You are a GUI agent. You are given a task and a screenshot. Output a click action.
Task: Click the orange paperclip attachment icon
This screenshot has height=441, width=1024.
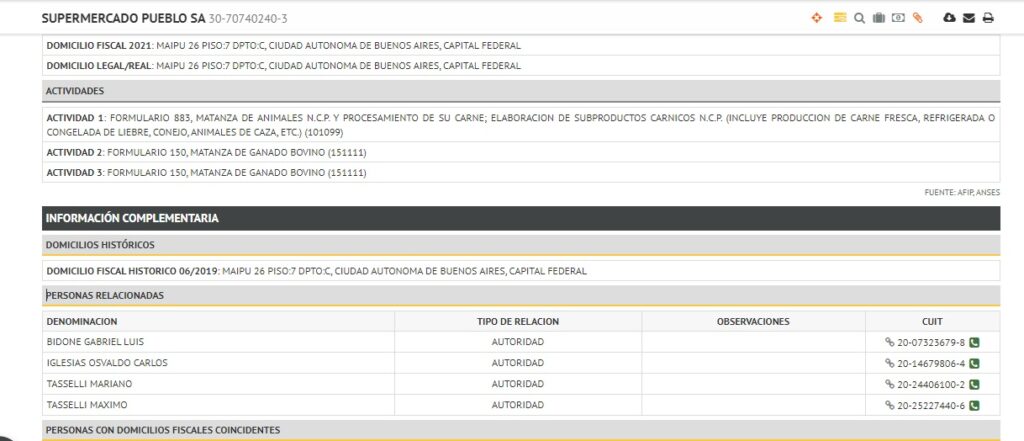[x=918, y=18]
